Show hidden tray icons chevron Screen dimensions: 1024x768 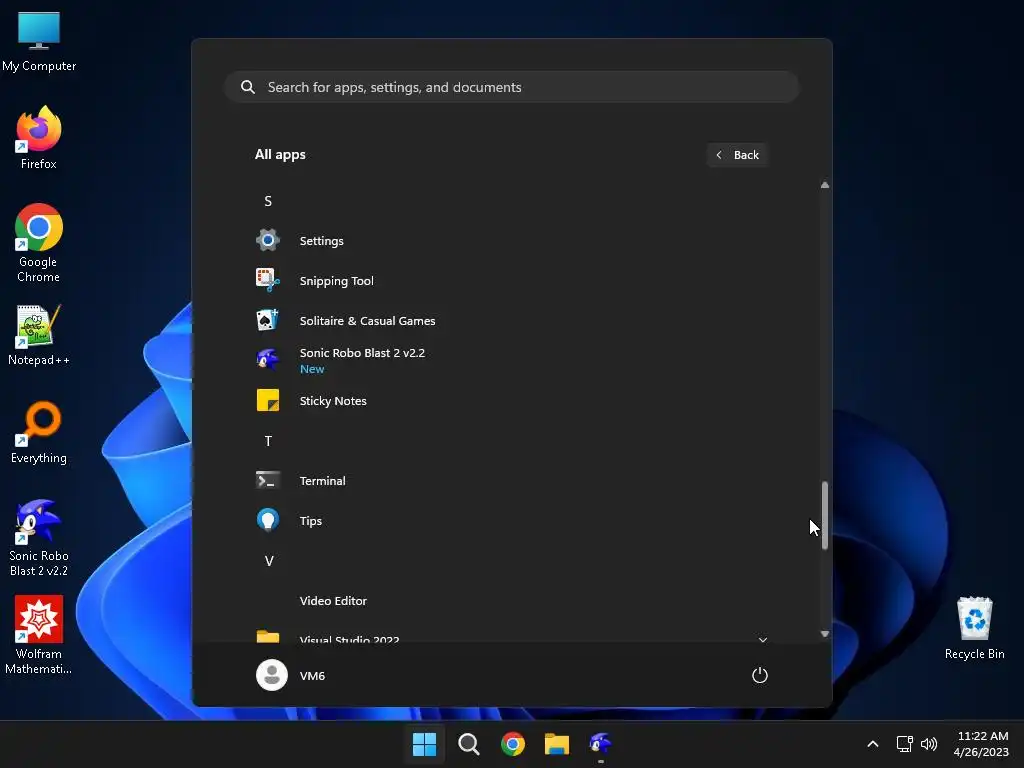(x=872, y=744)
